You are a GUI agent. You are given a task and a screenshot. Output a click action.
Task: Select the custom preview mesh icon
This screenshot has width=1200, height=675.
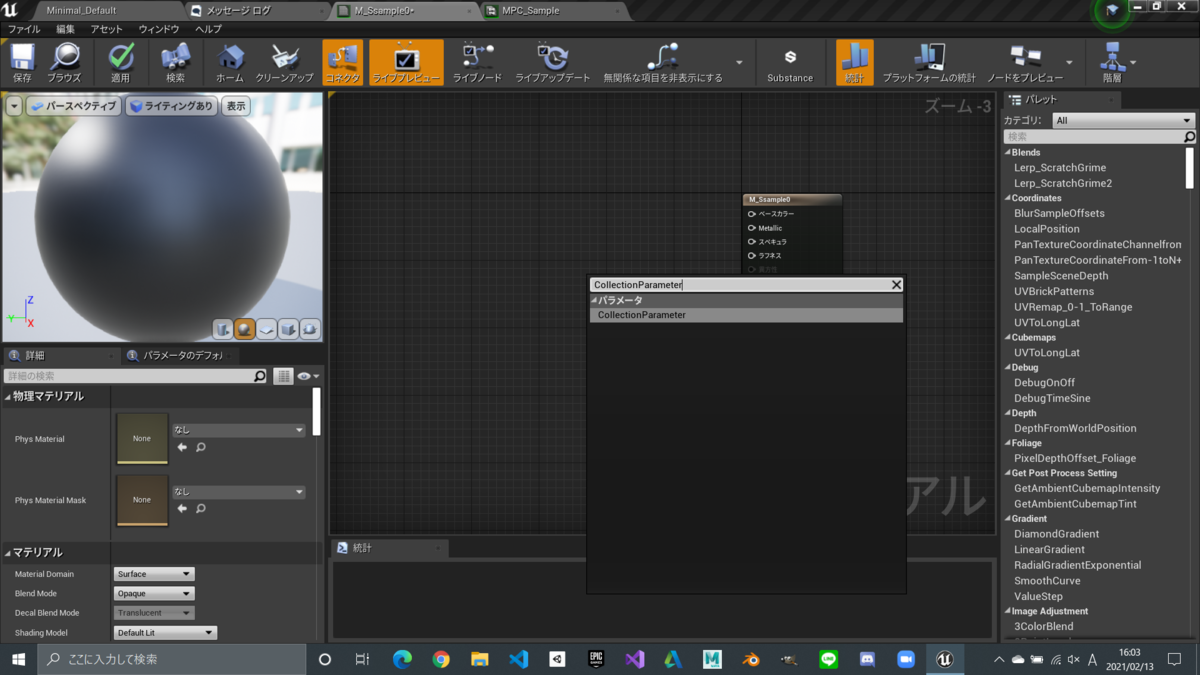click(310, 329)
